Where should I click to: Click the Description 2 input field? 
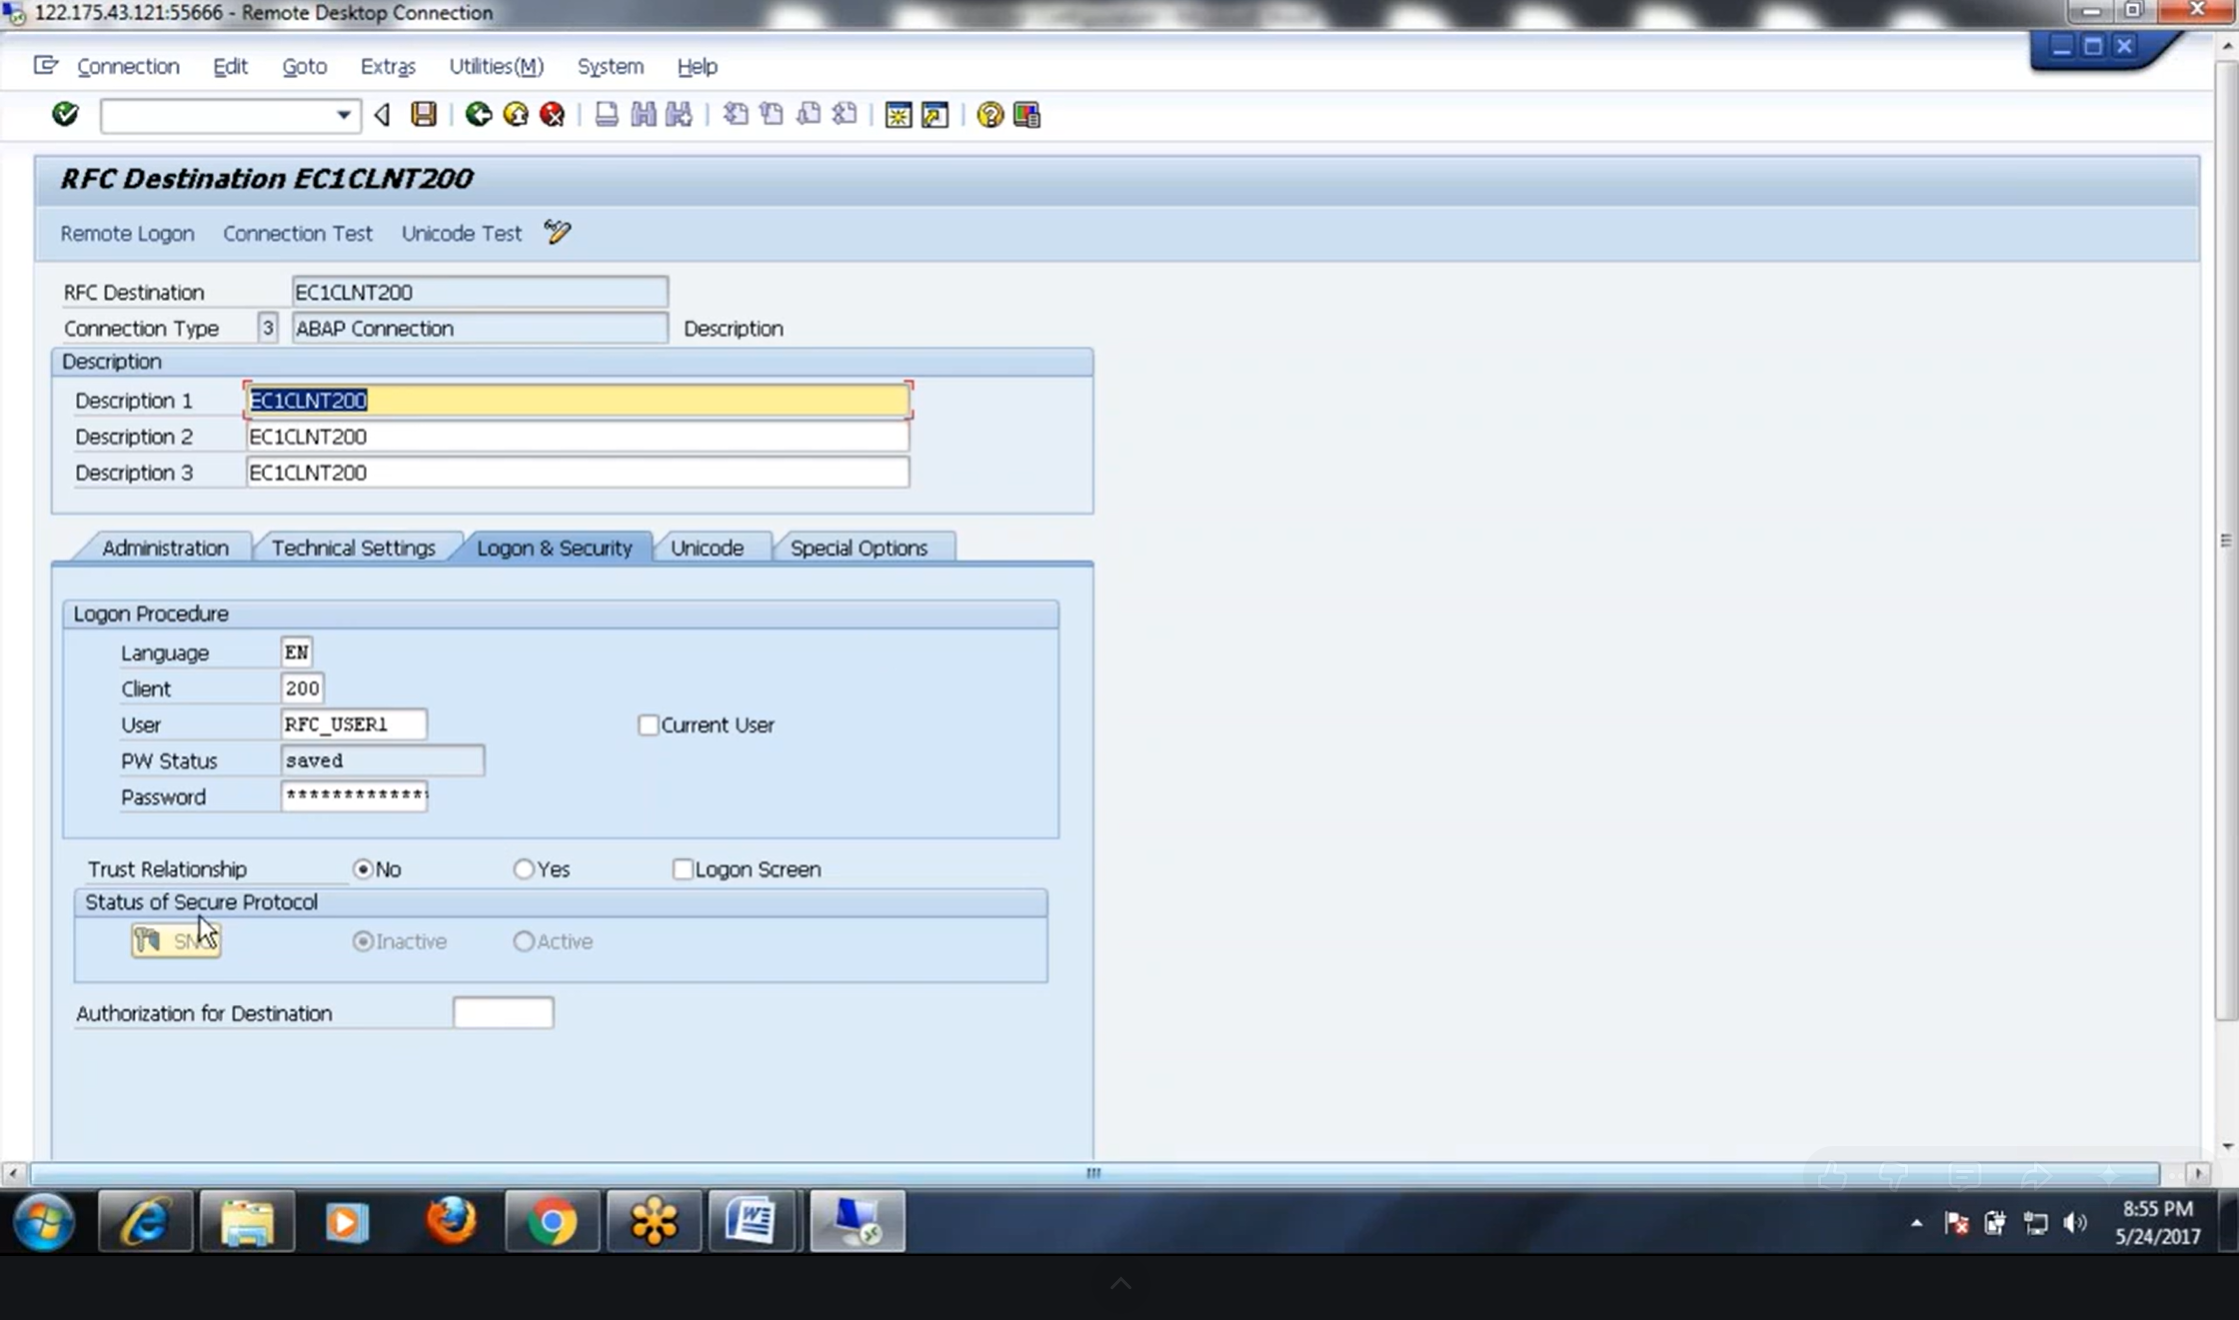(x=577, y=437)
